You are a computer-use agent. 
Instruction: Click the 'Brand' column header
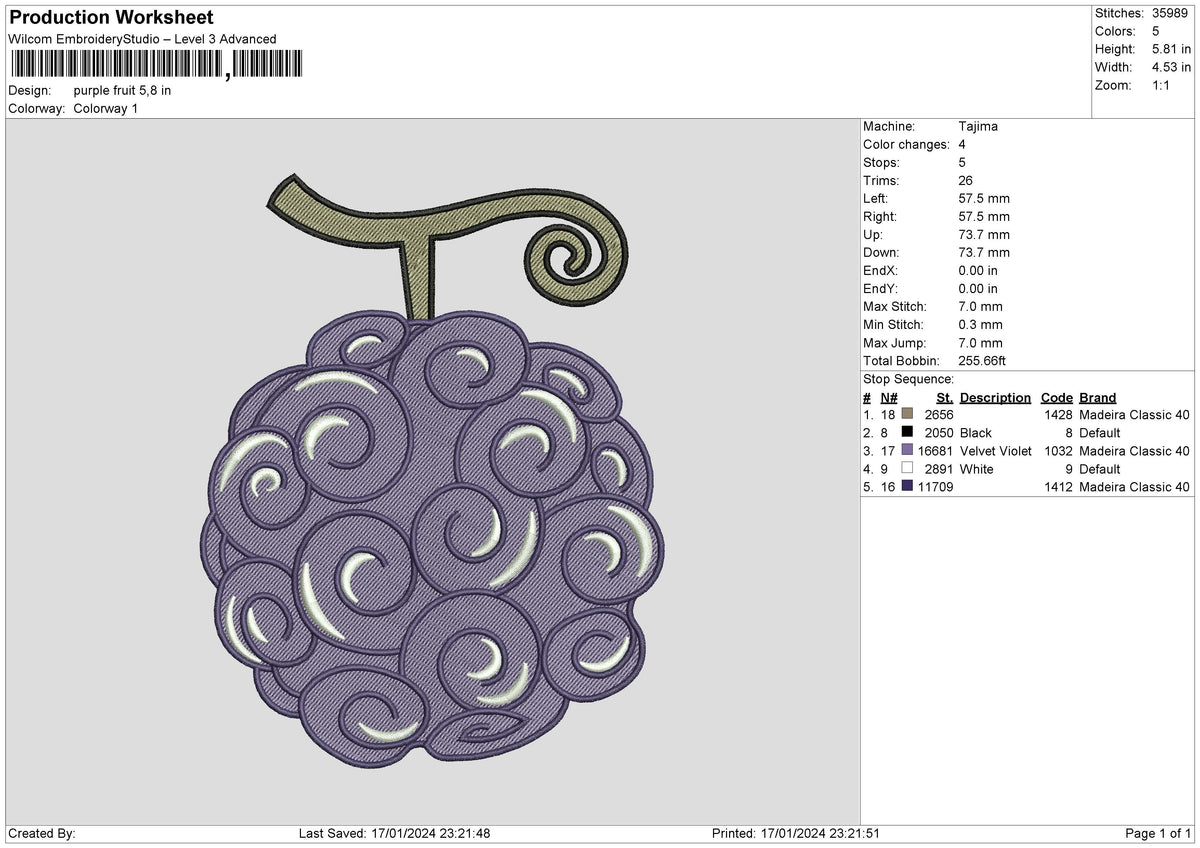pyautogui.click(x=1098, y=397)
